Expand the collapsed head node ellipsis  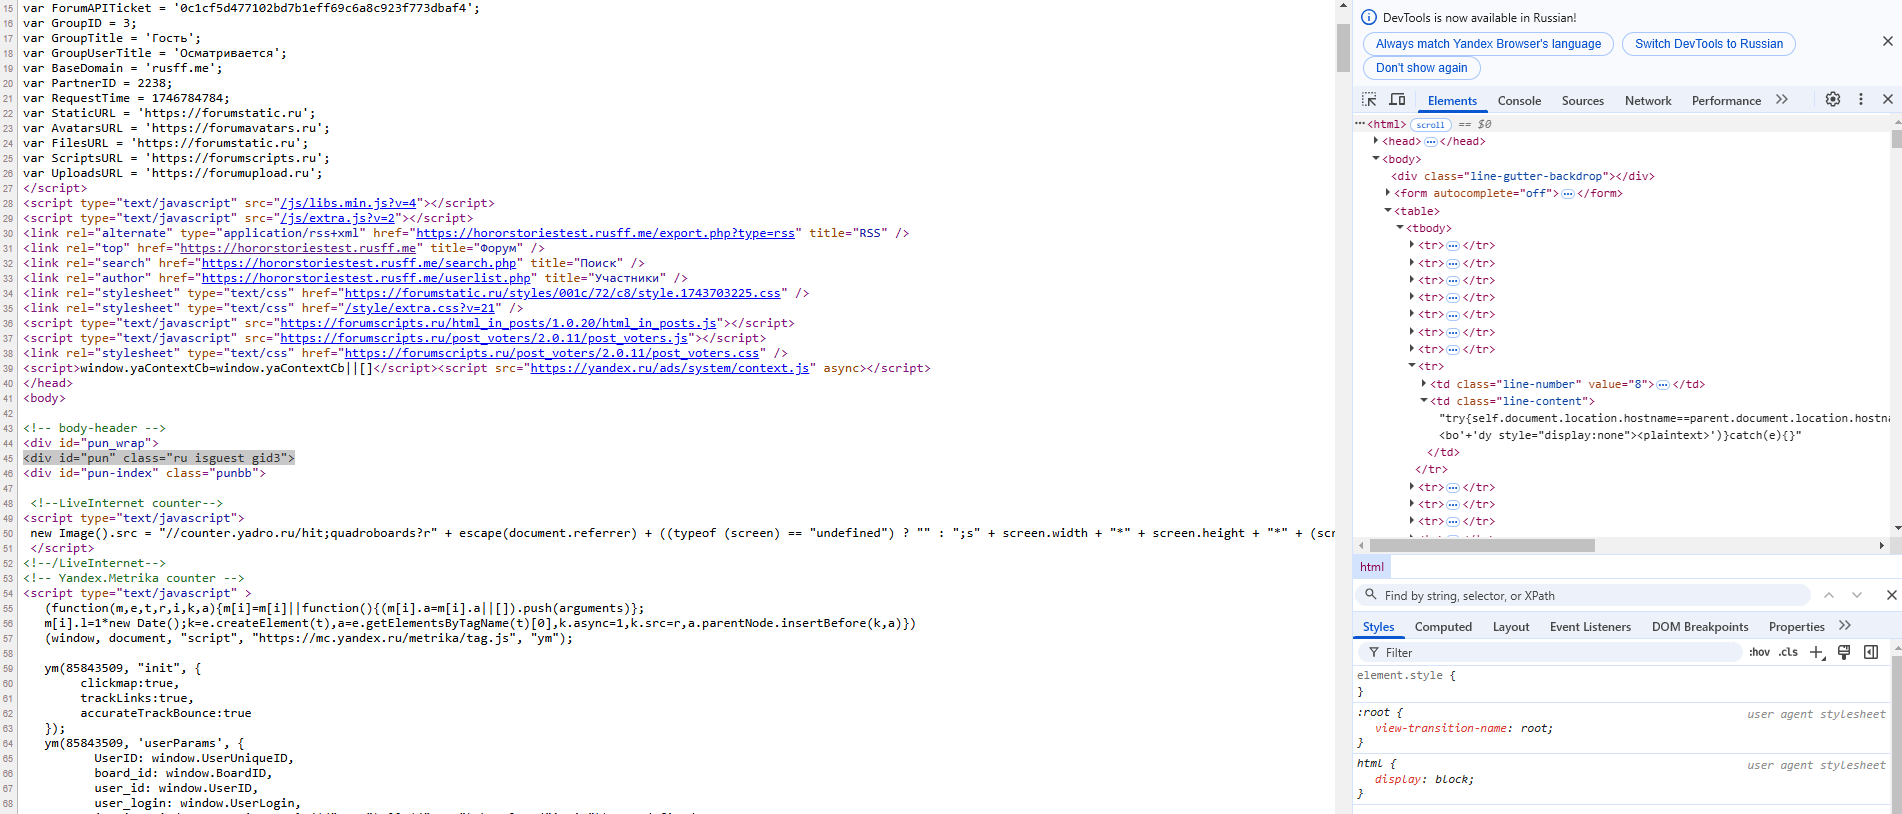tap(1430, 142)
